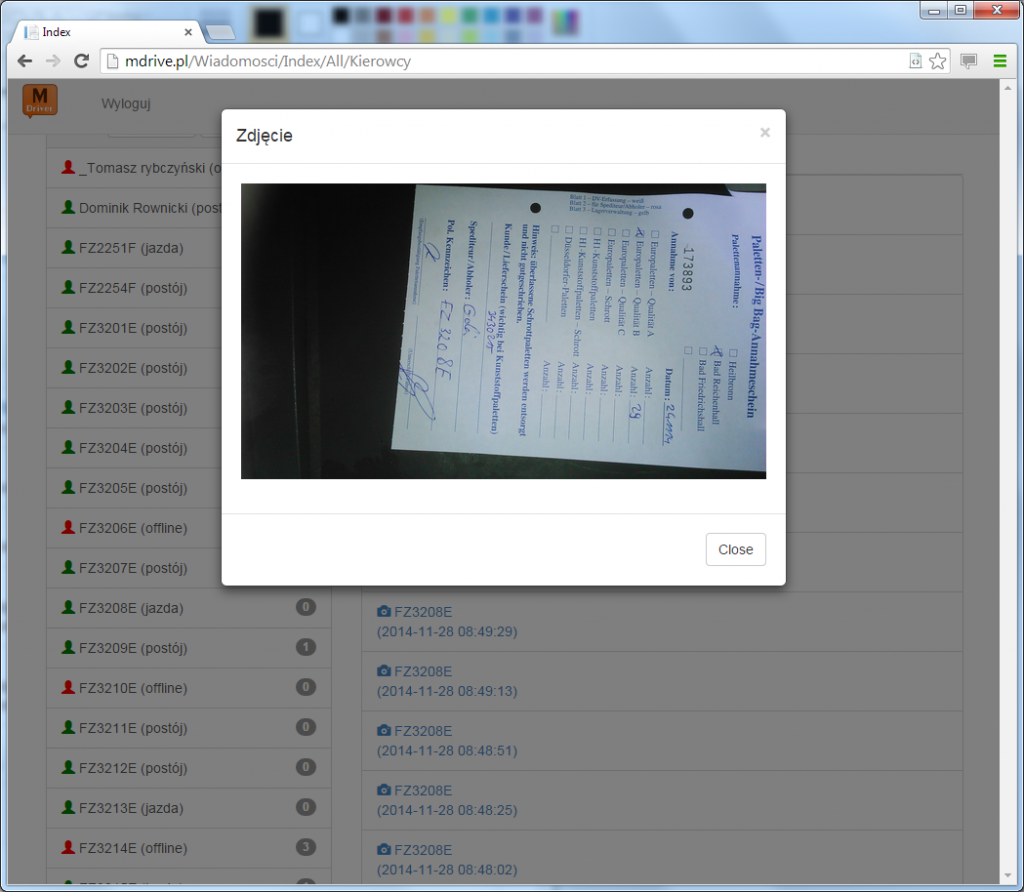Click the Wyloguj link

pos(126,103)
